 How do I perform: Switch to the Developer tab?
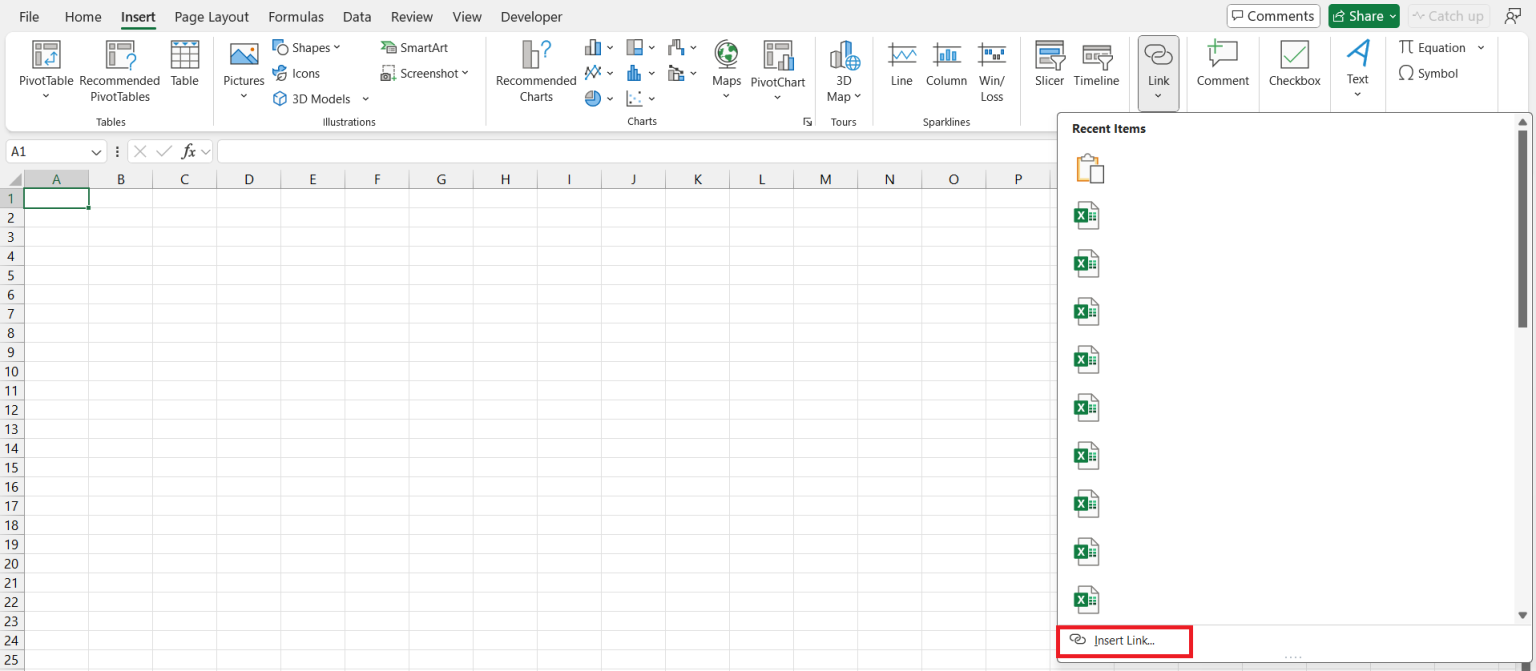click(531, 16)
